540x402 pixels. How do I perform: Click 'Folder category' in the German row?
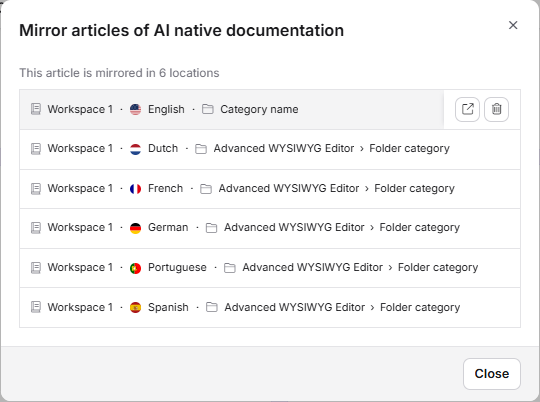click(x=419, y=228)
